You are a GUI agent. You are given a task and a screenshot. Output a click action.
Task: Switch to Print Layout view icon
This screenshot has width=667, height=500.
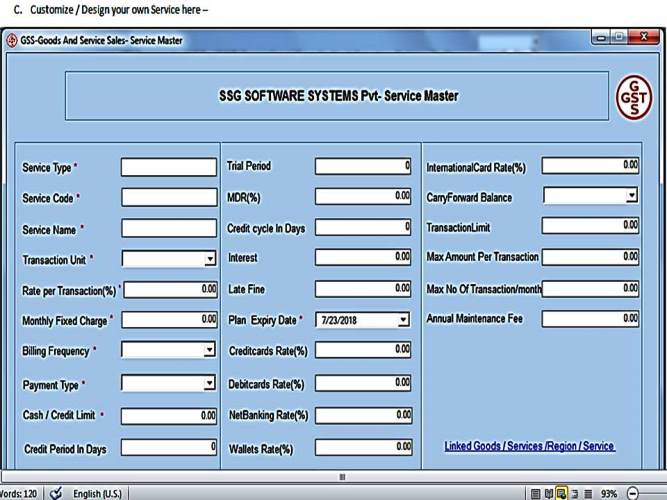coord(536,494)
